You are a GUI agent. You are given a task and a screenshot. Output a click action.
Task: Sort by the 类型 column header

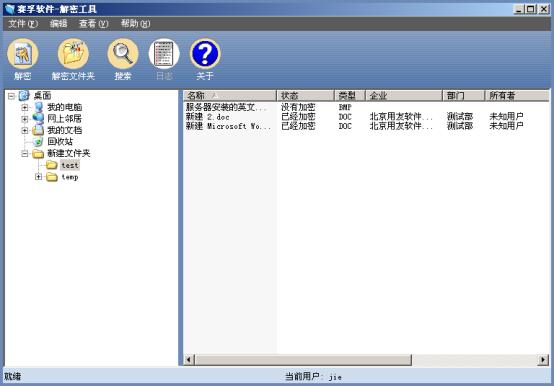coord(350,95)
